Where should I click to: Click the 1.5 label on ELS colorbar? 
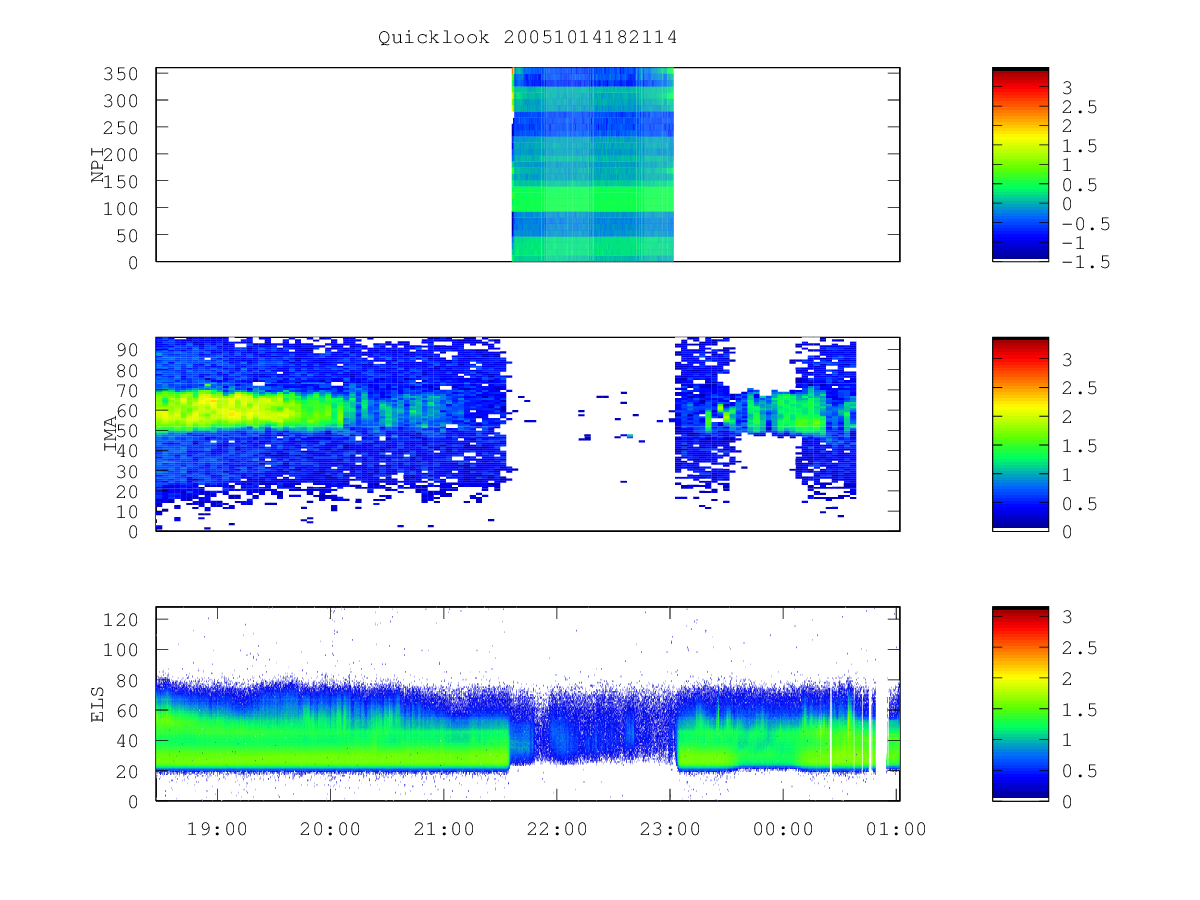(1080, 710)
